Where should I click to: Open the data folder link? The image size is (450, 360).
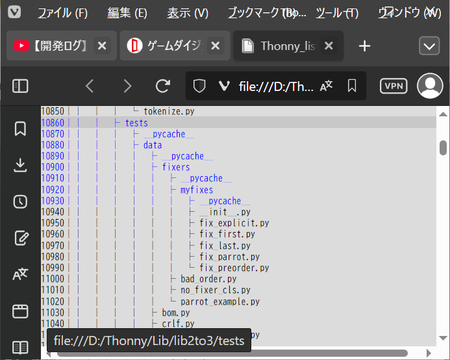(x=153, y=145)
